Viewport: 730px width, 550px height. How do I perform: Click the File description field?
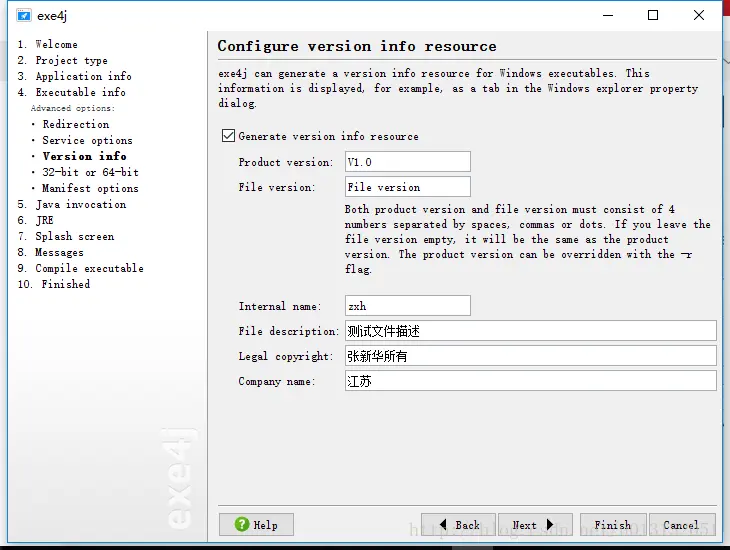(x=531, y=331)
